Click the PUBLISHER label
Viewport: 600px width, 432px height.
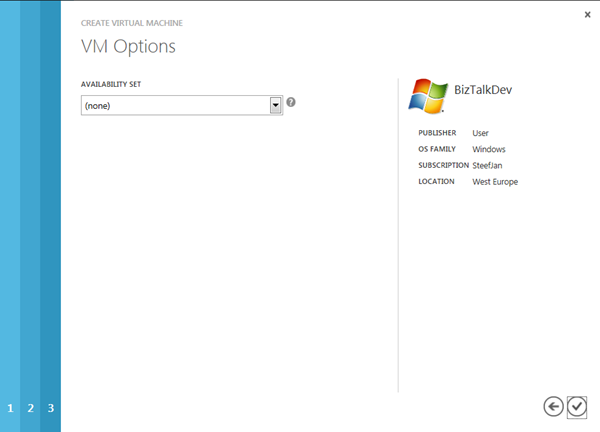click(x=437, y=133)
